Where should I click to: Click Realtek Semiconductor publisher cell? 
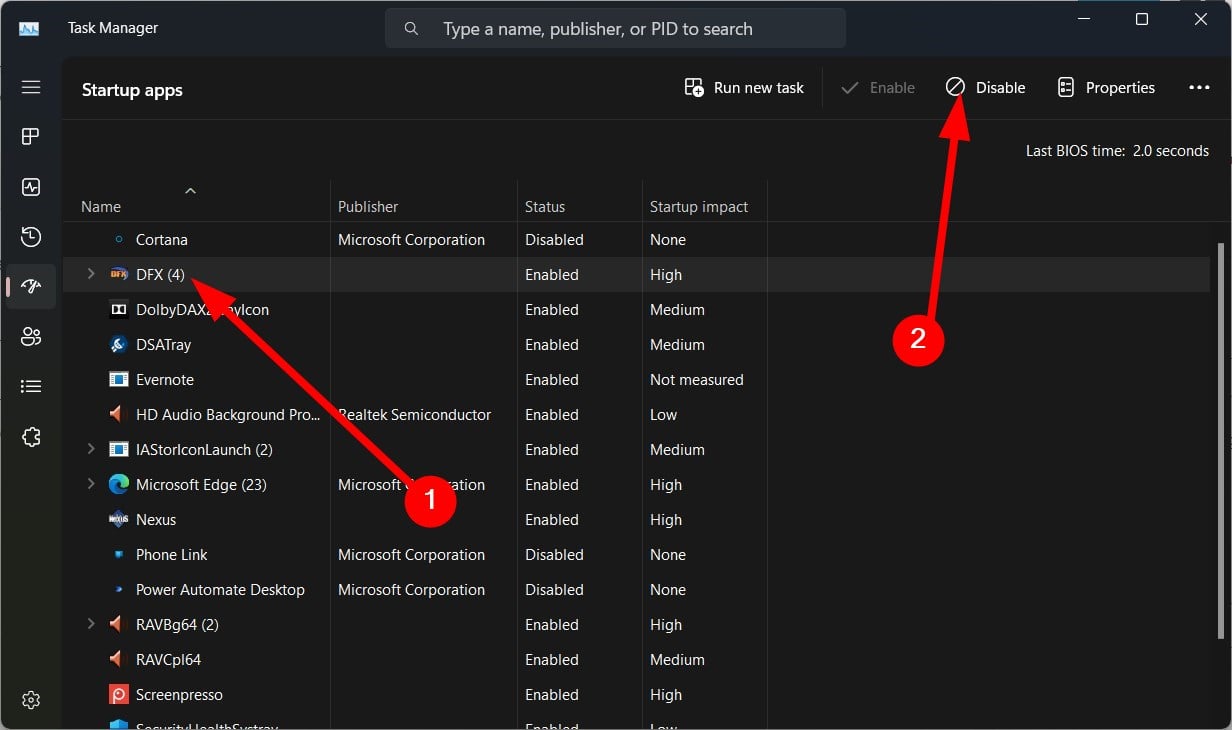415,415
